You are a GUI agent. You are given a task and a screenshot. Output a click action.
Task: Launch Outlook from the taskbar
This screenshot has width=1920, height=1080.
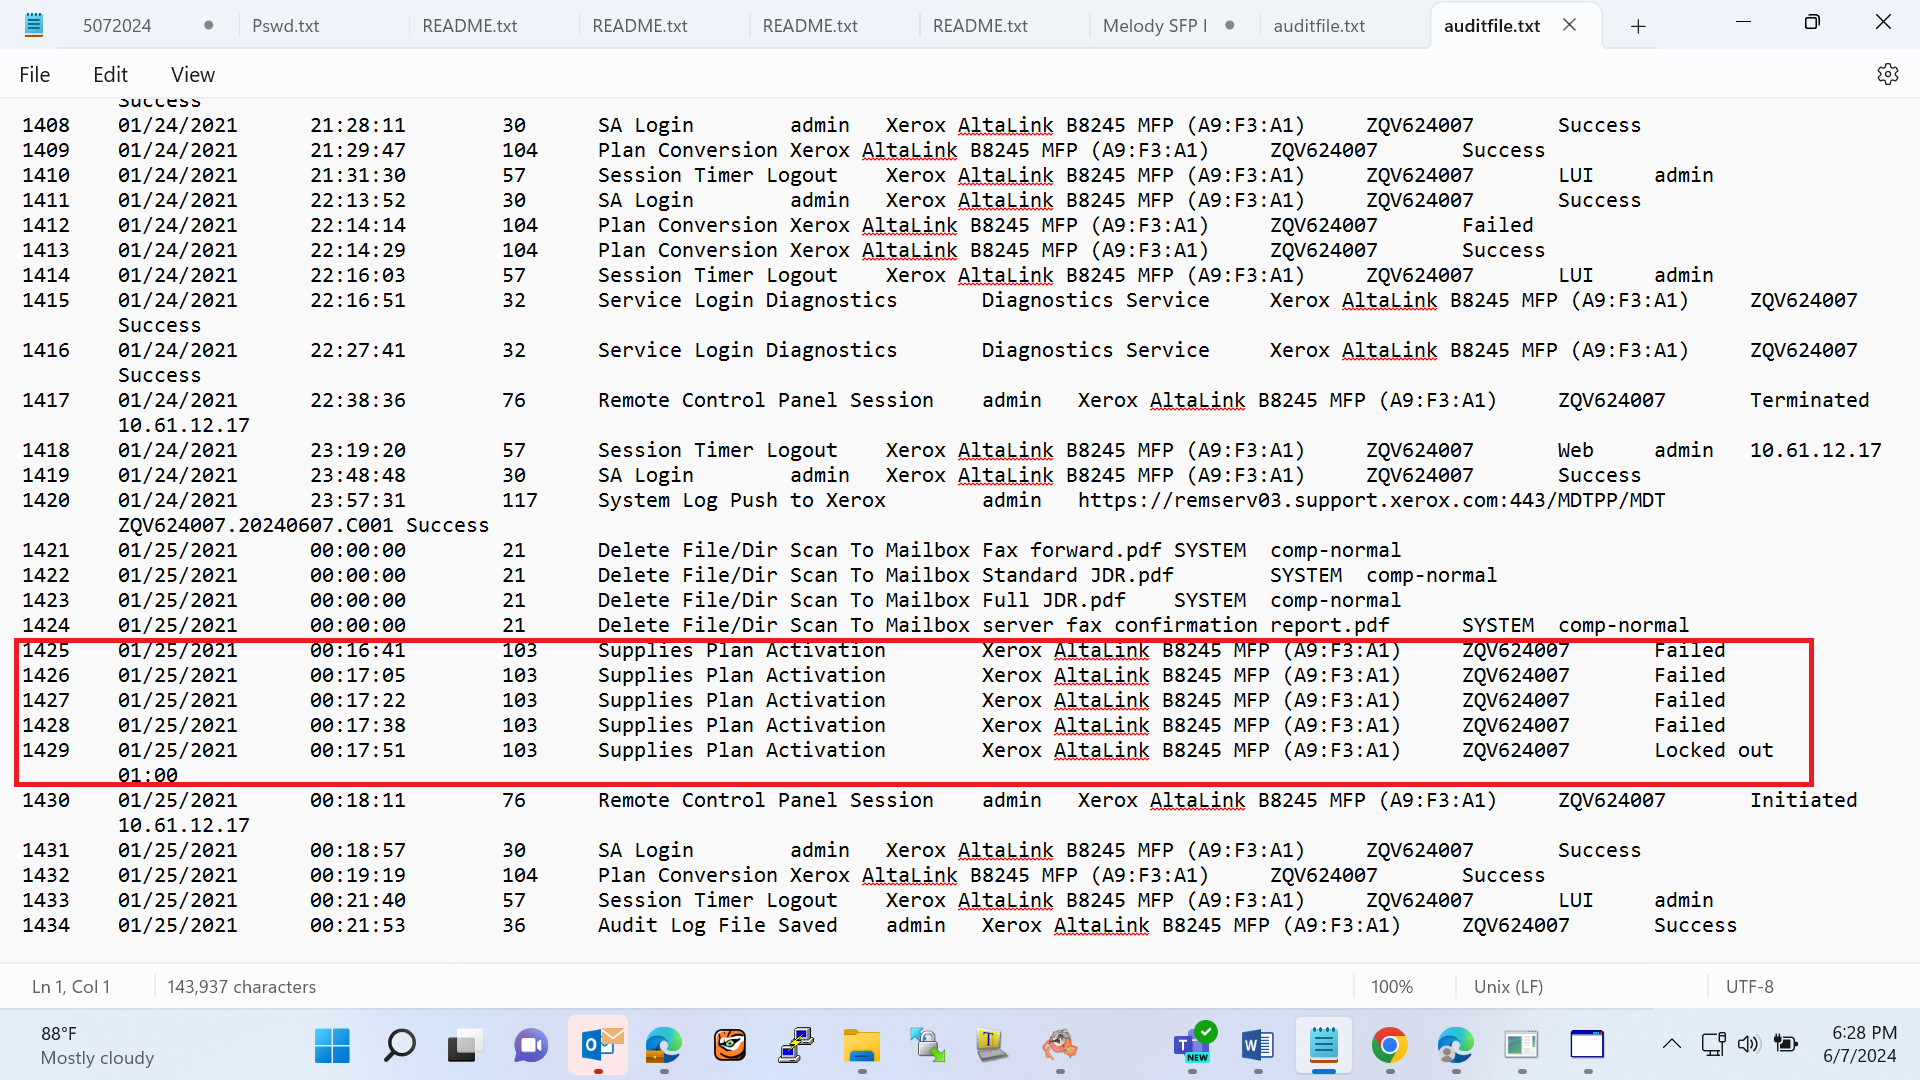598,1046
